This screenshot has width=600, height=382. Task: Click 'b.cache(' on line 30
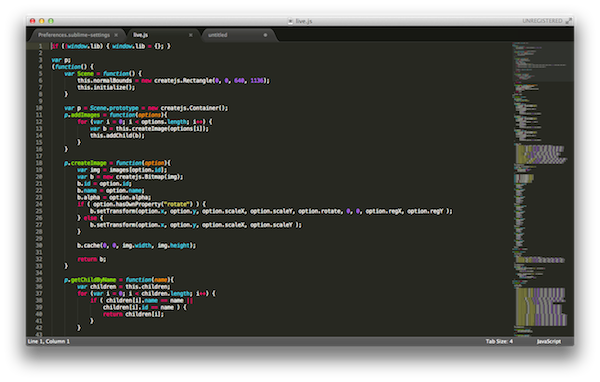90,245
